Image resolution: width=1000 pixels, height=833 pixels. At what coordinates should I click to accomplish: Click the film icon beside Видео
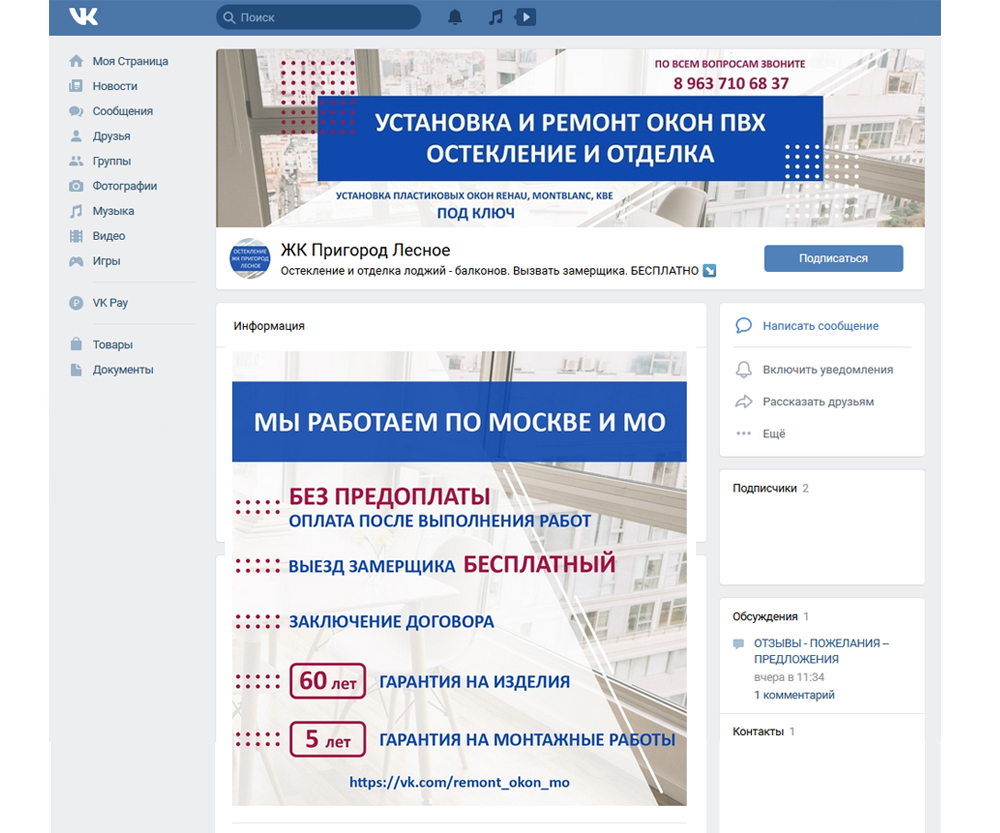(x=76, y=236)
